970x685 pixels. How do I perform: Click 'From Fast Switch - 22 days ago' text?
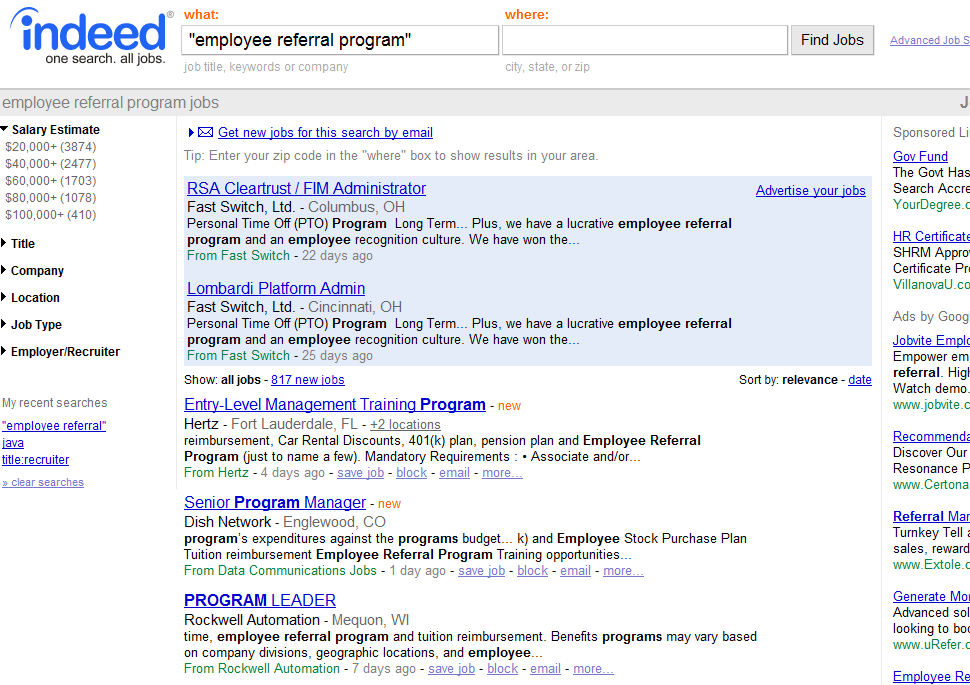(280, 256)
